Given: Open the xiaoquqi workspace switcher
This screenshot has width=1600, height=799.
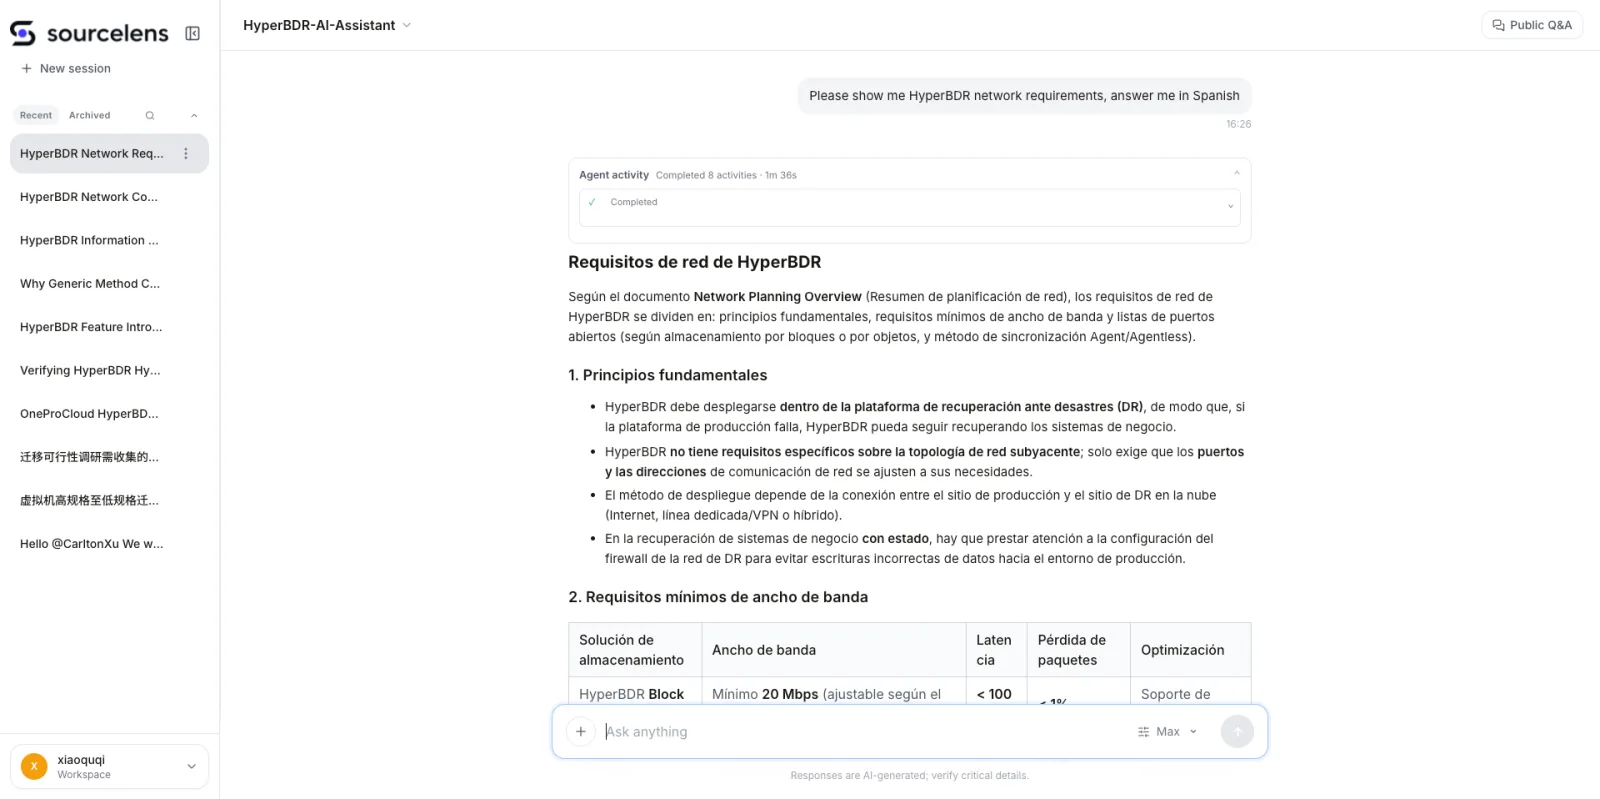Looking at the screenshot, I should (x=109, y=767).
